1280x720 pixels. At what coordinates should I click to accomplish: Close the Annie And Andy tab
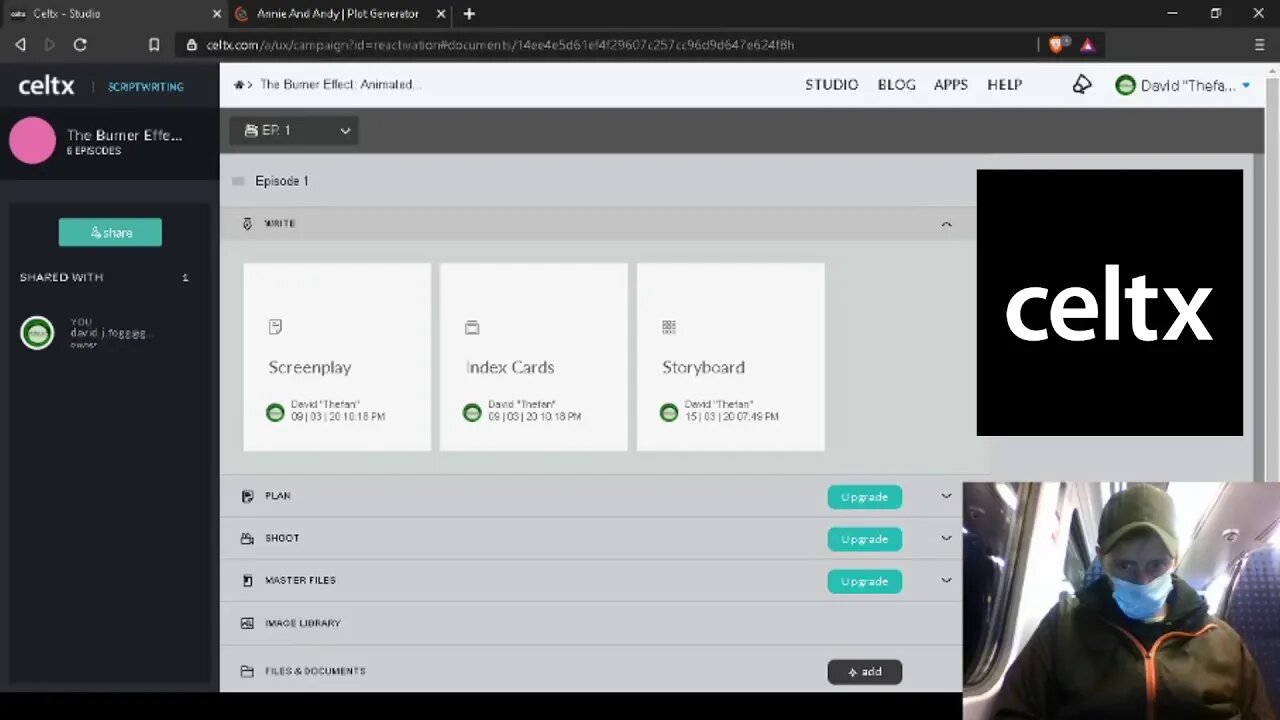coord(440,14)
